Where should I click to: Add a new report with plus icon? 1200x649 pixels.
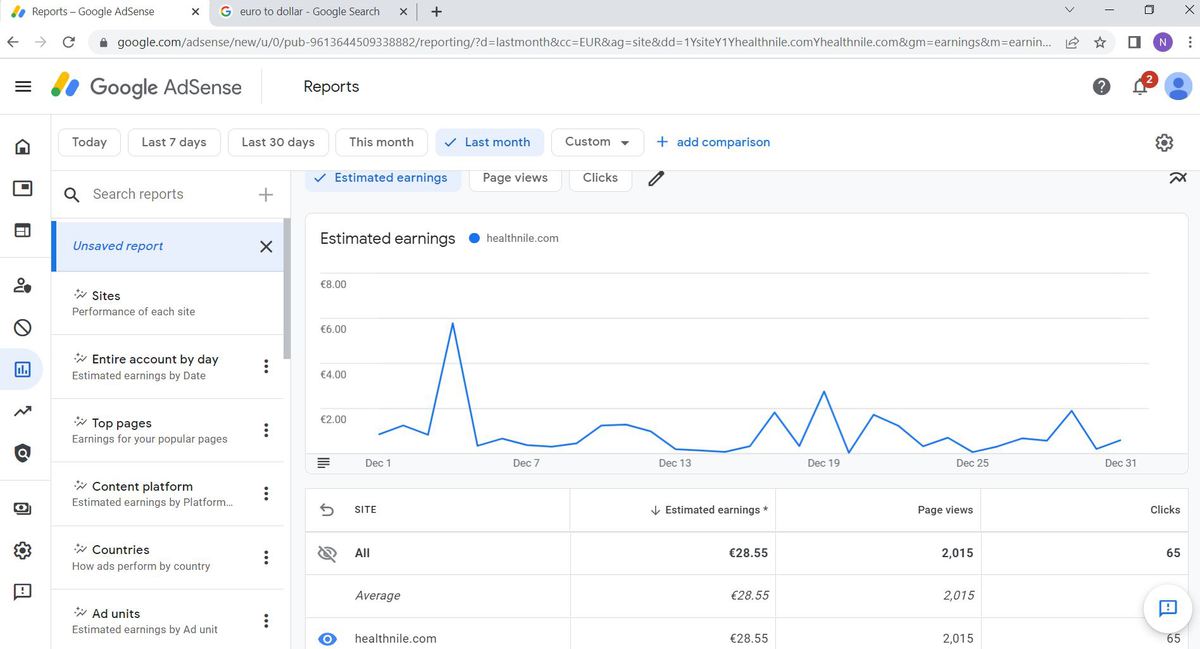pos(266,195)
